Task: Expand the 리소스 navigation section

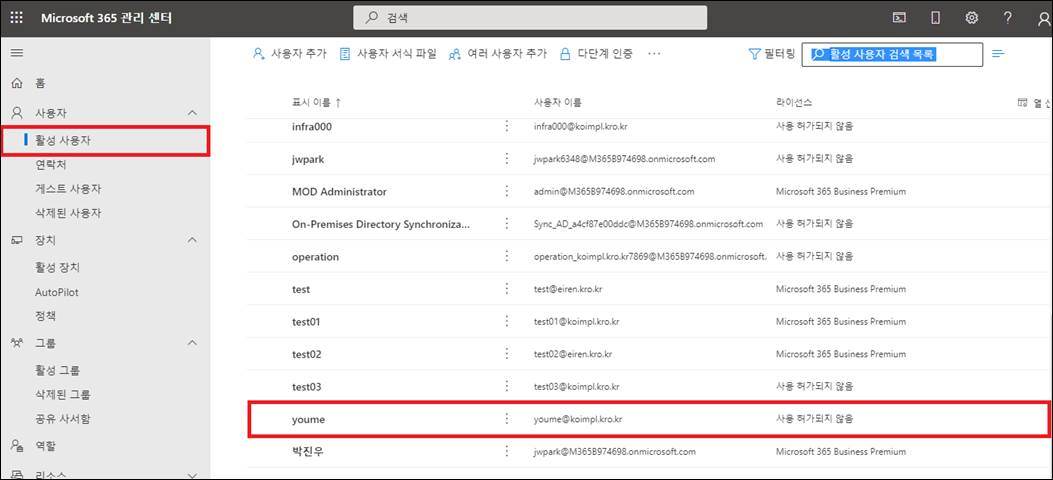Action: [192, 475]
